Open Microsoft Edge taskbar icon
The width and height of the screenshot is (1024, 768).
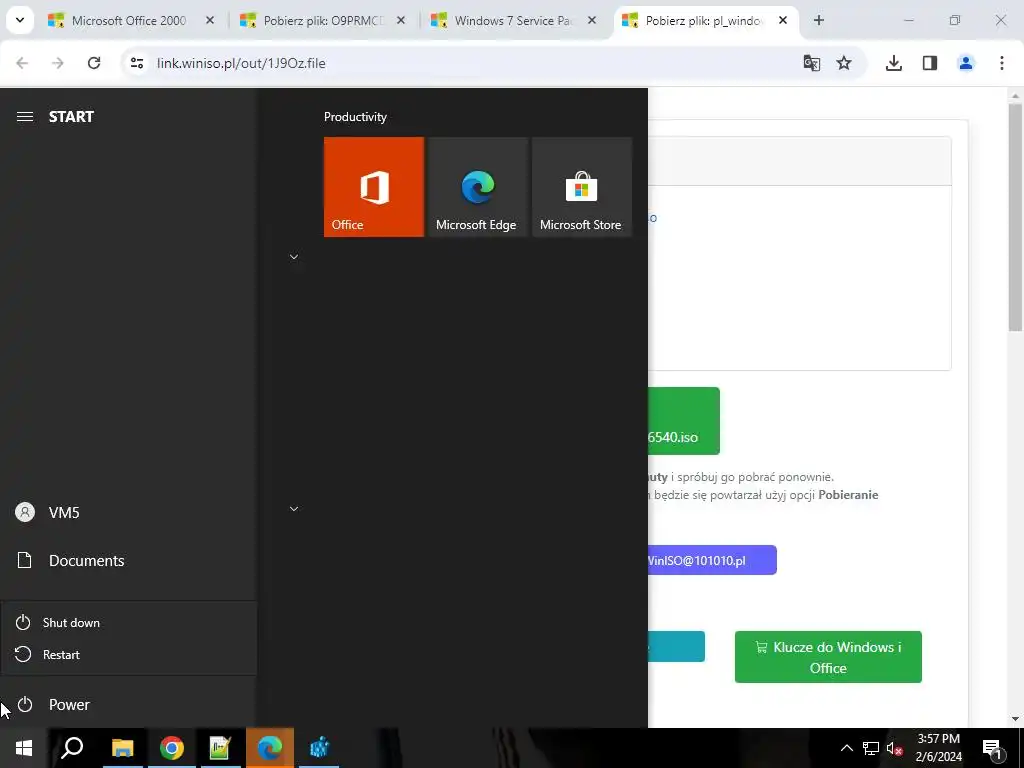(270, 748)
